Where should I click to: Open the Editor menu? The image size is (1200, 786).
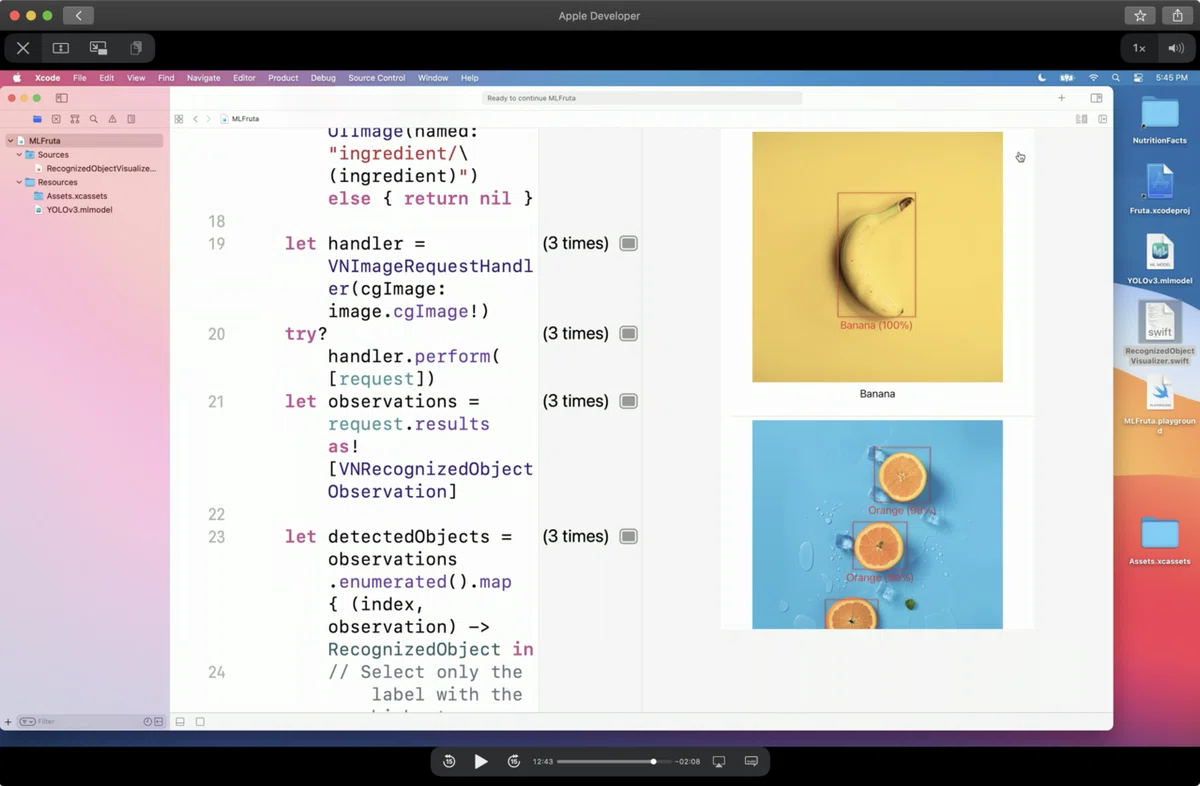244,78
